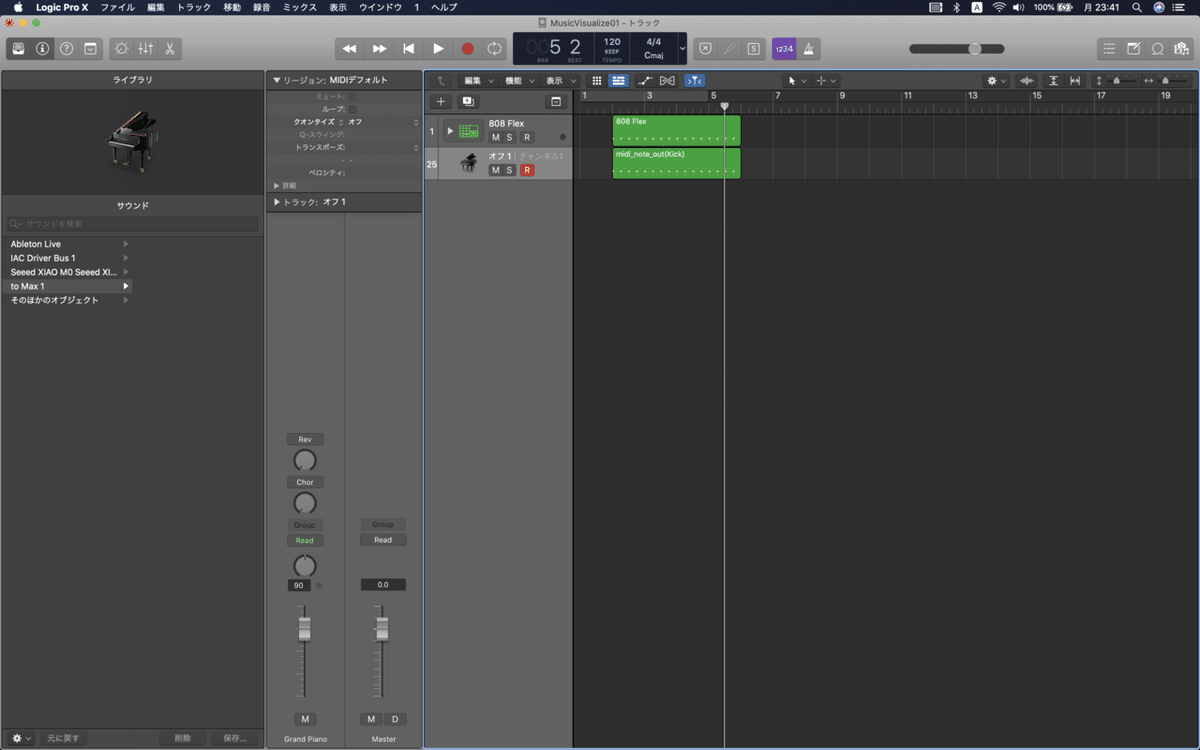The height and width of the screenshot is (750, 1200).
Task: Click the grid edit view icon
Action: pyautogui.click(x=597, y=80)
